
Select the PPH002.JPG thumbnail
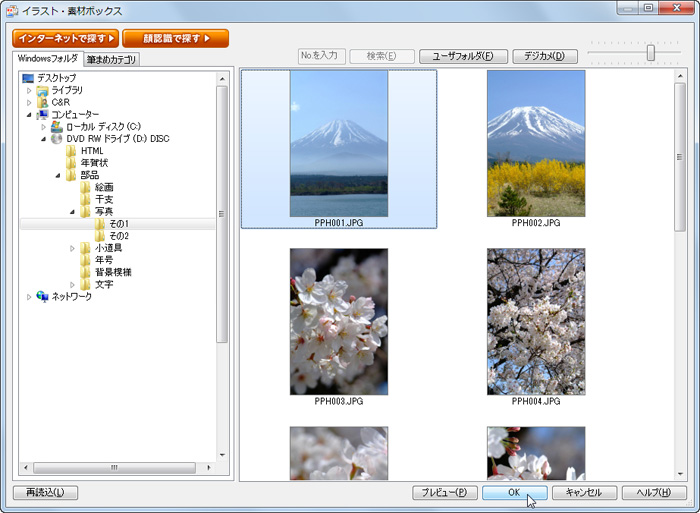click(535, 144)
